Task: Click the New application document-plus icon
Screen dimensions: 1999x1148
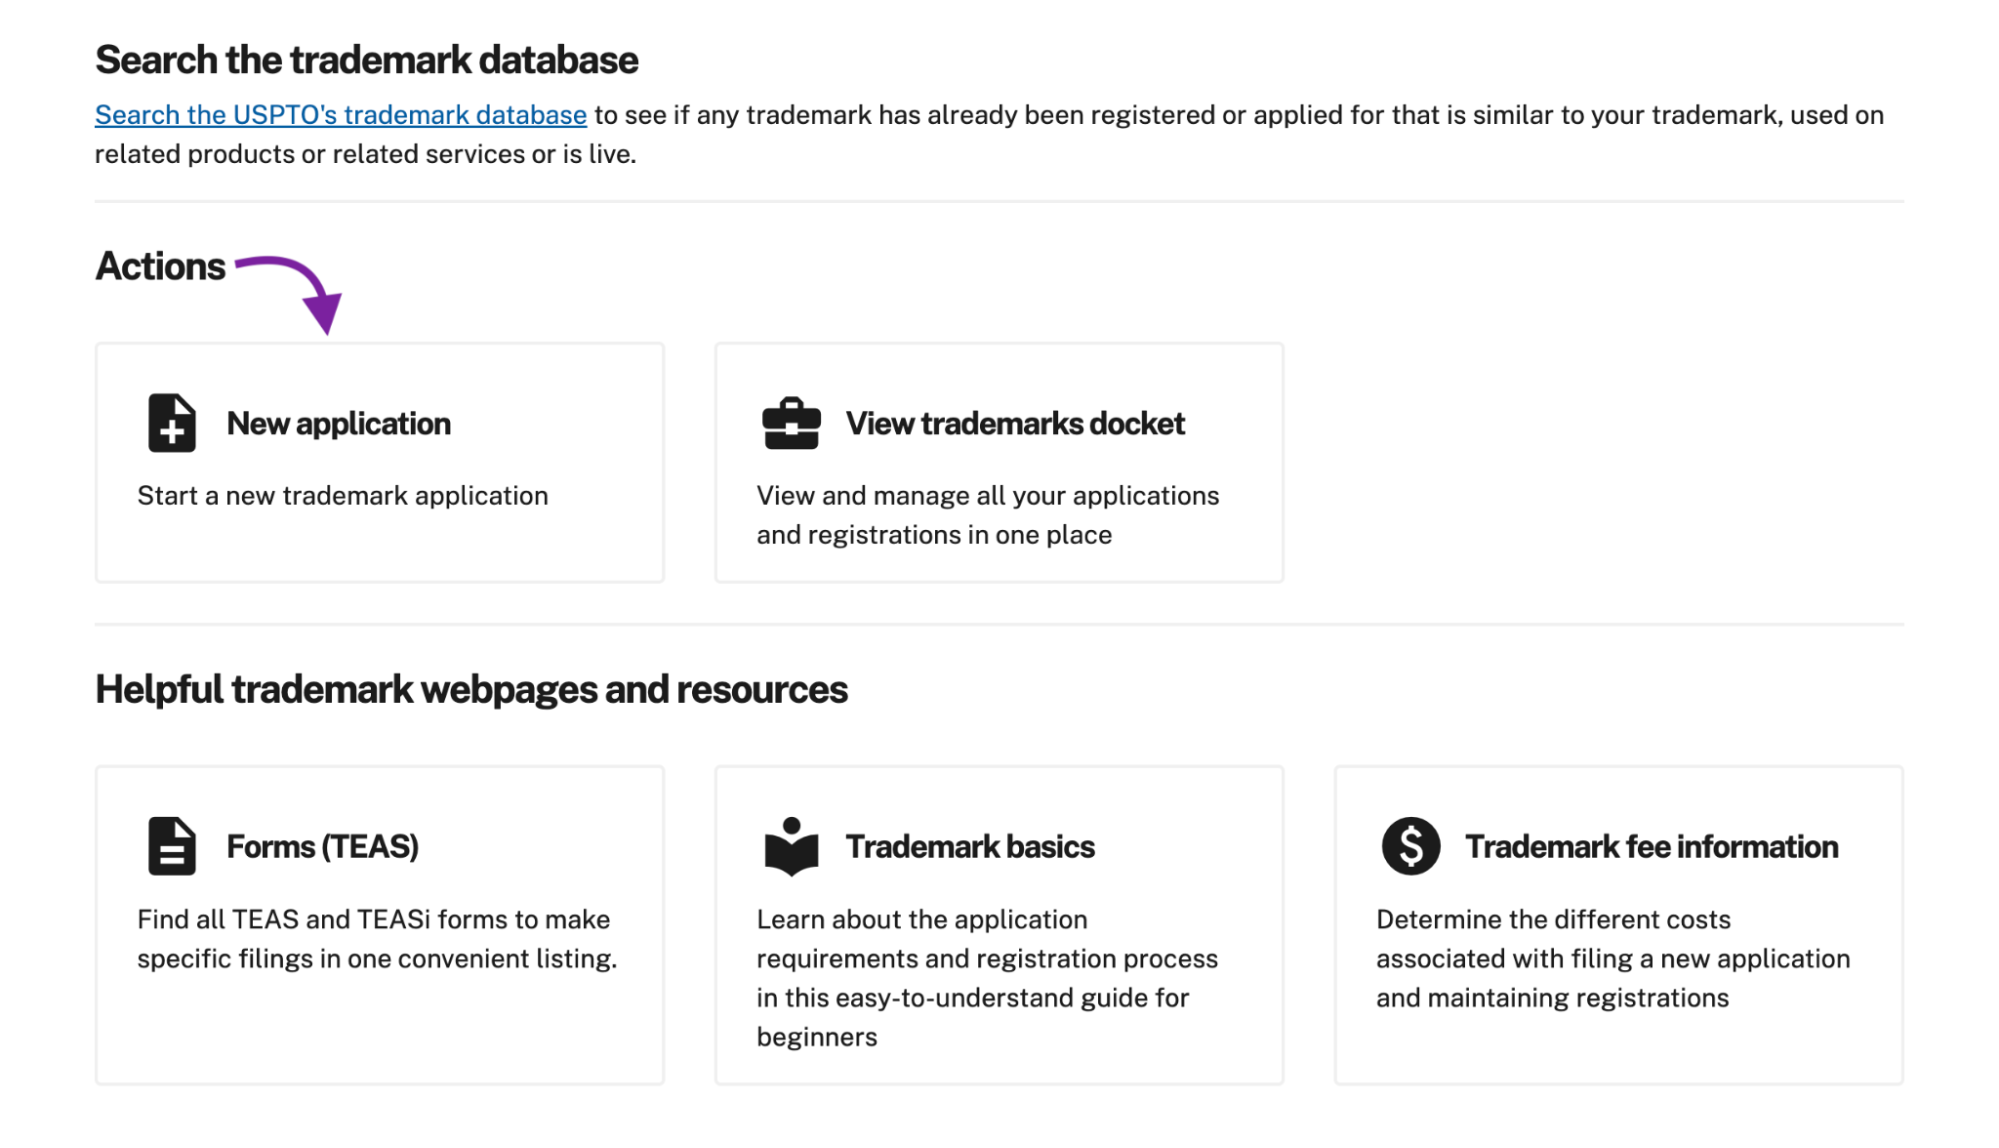Action: [172, 423]
